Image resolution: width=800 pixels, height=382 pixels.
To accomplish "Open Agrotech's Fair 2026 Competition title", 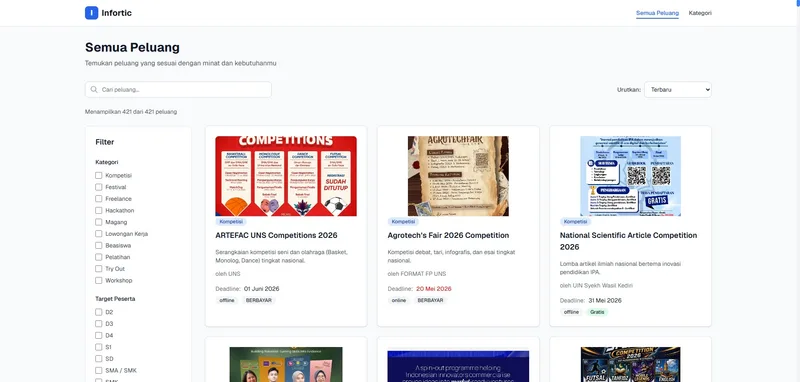I will pos(448,236).
